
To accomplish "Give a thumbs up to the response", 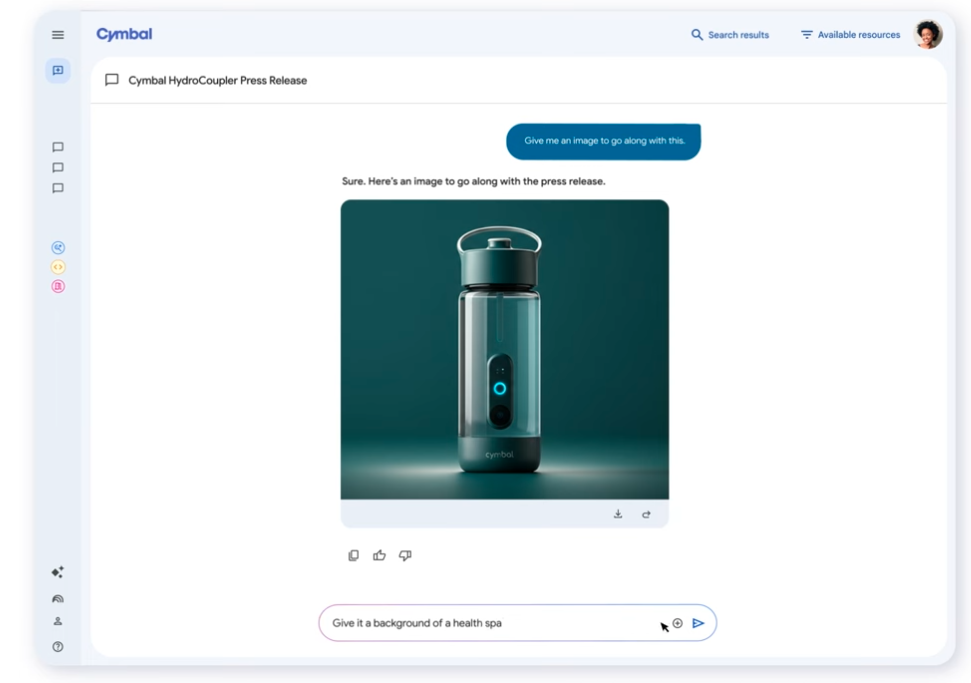I will point(379,555).
